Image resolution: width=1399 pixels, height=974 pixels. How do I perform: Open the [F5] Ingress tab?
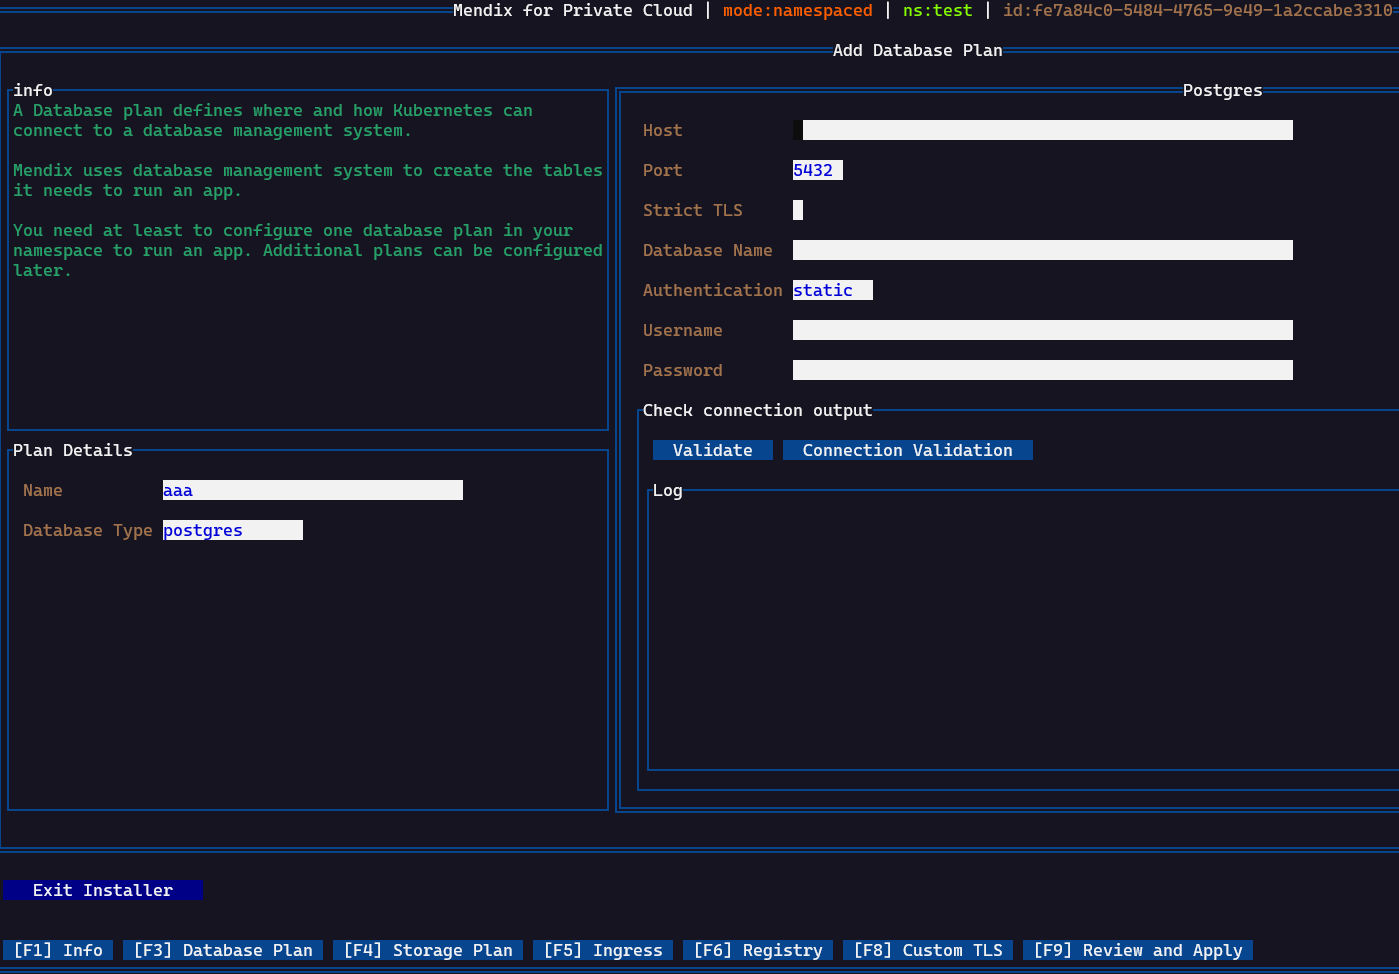click(x=603, y=950)
